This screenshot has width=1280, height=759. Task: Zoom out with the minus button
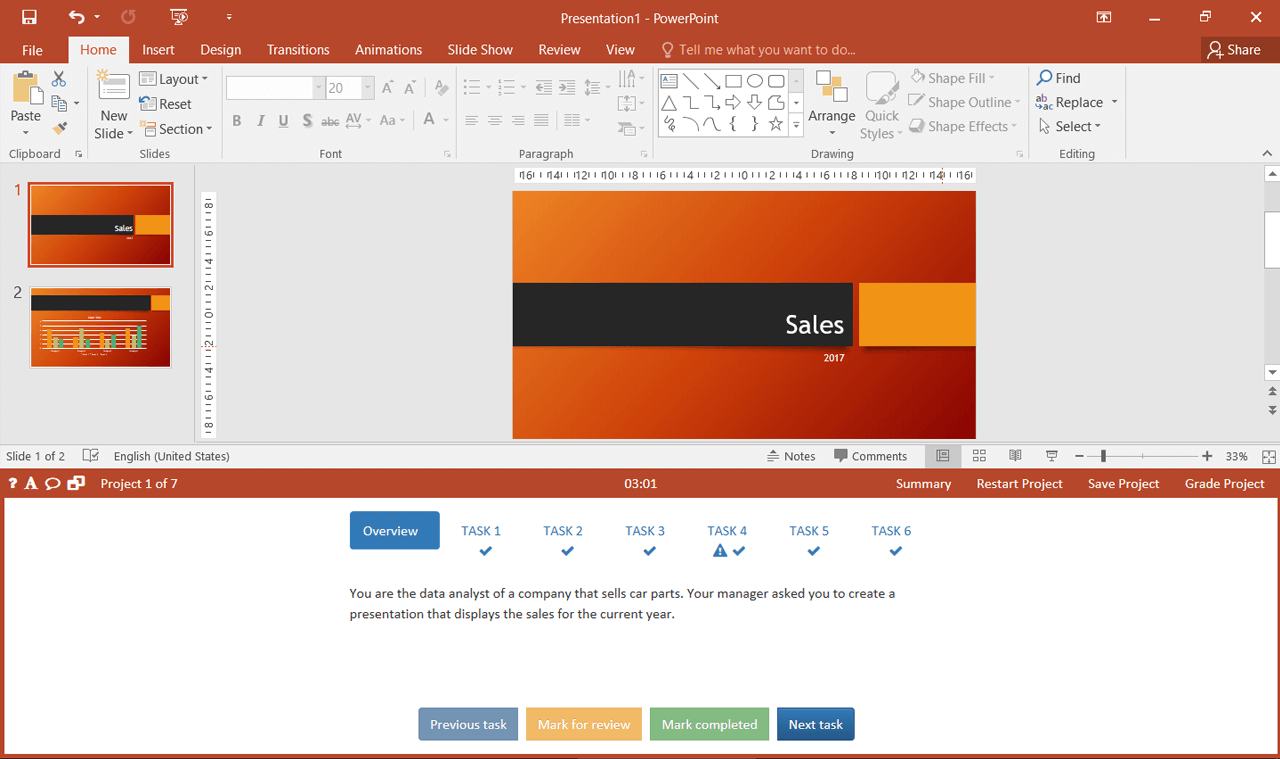click(x=1080, y=456)
